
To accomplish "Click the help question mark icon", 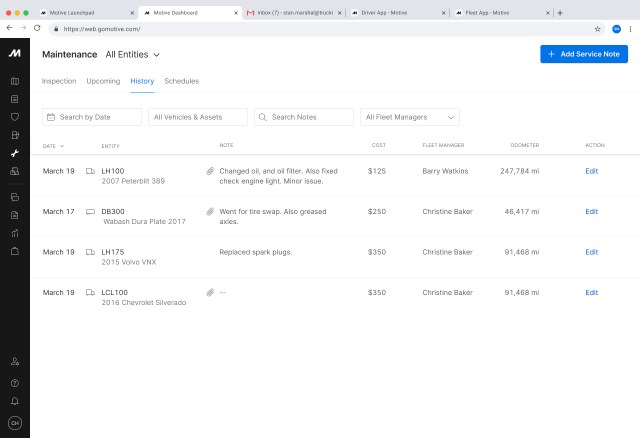I will (x=15, y=382).
